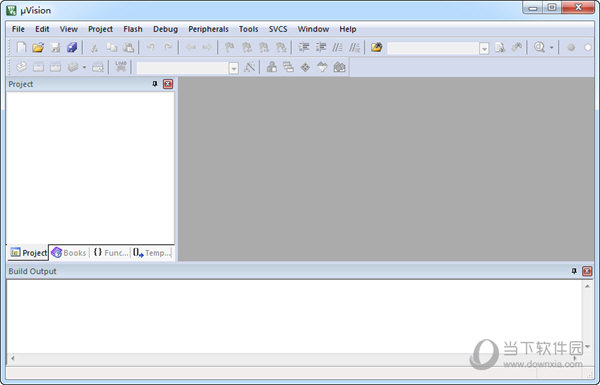Open Options for Target with the wand icon
This screenshot has height=385, width=600.
click(249, 67)
